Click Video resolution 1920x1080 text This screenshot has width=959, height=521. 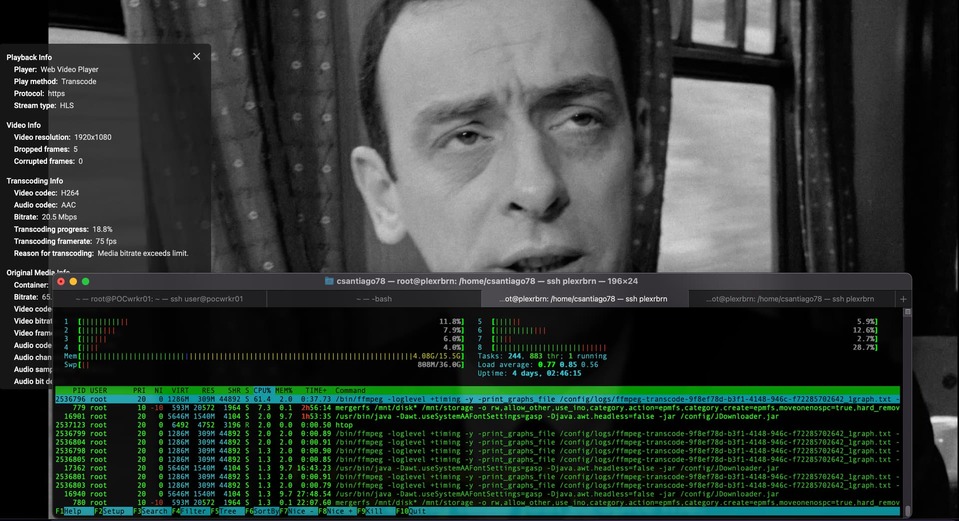pos(62,138)
